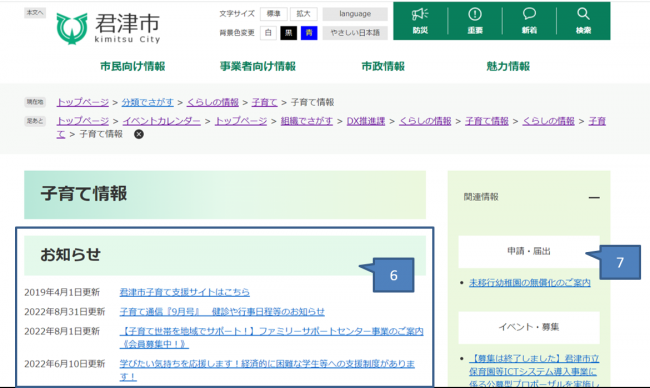Go to トップページ in current location breadcrumb
650x388 pixels.
coord(82,102)
